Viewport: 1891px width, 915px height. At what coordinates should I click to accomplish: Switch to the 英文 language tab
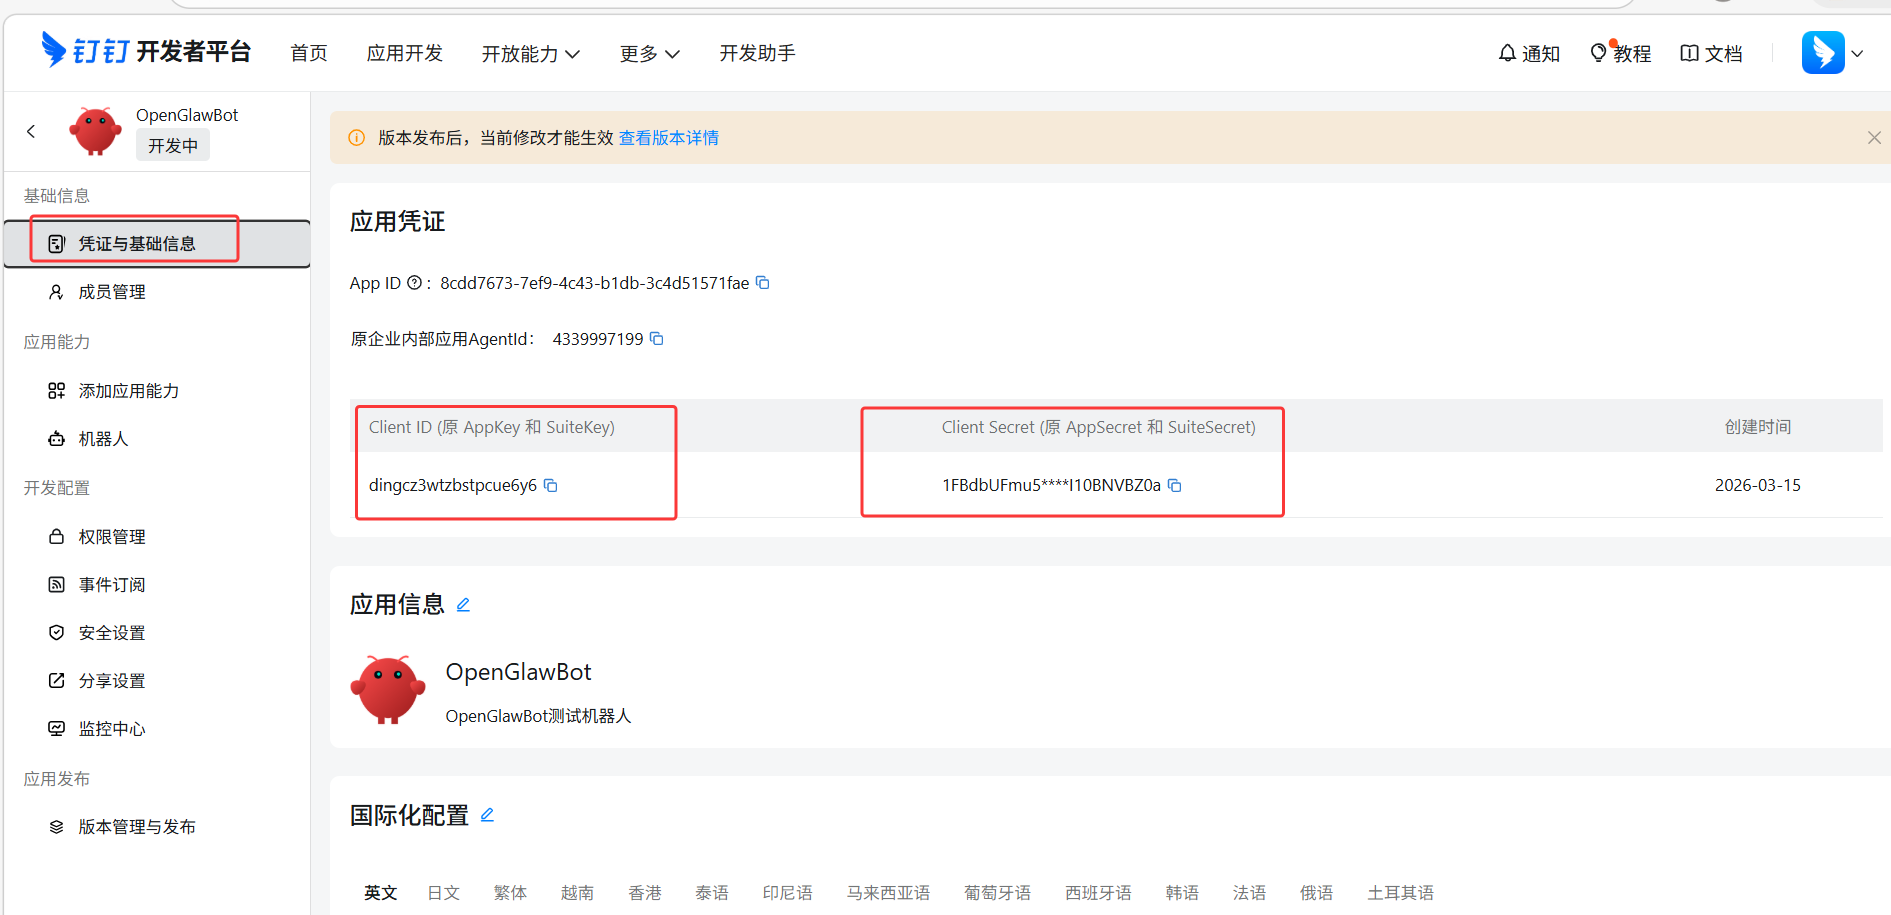(x=380, y=893)
